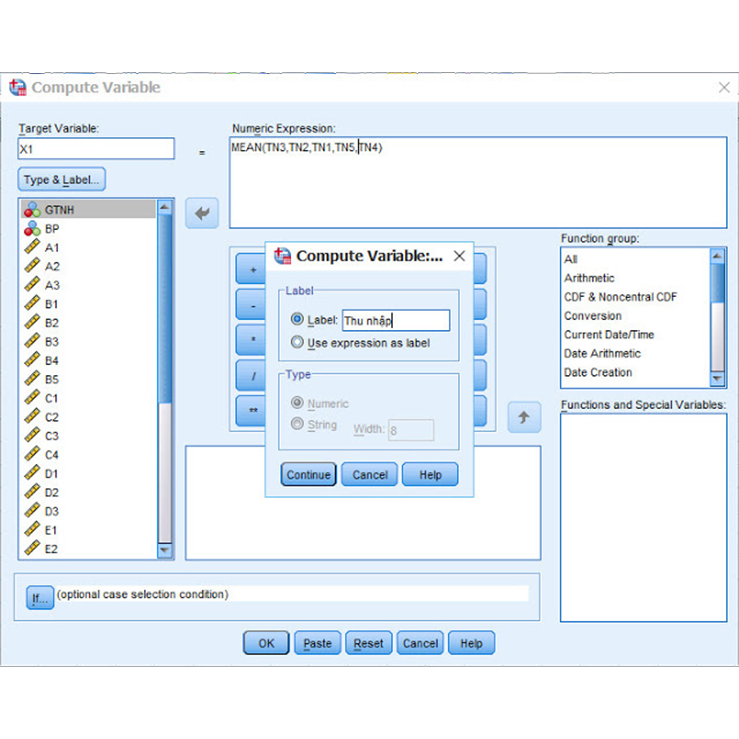Select Arithmetic function group
The width and height of the screenshot is (739, 739).
coord(636,278)
